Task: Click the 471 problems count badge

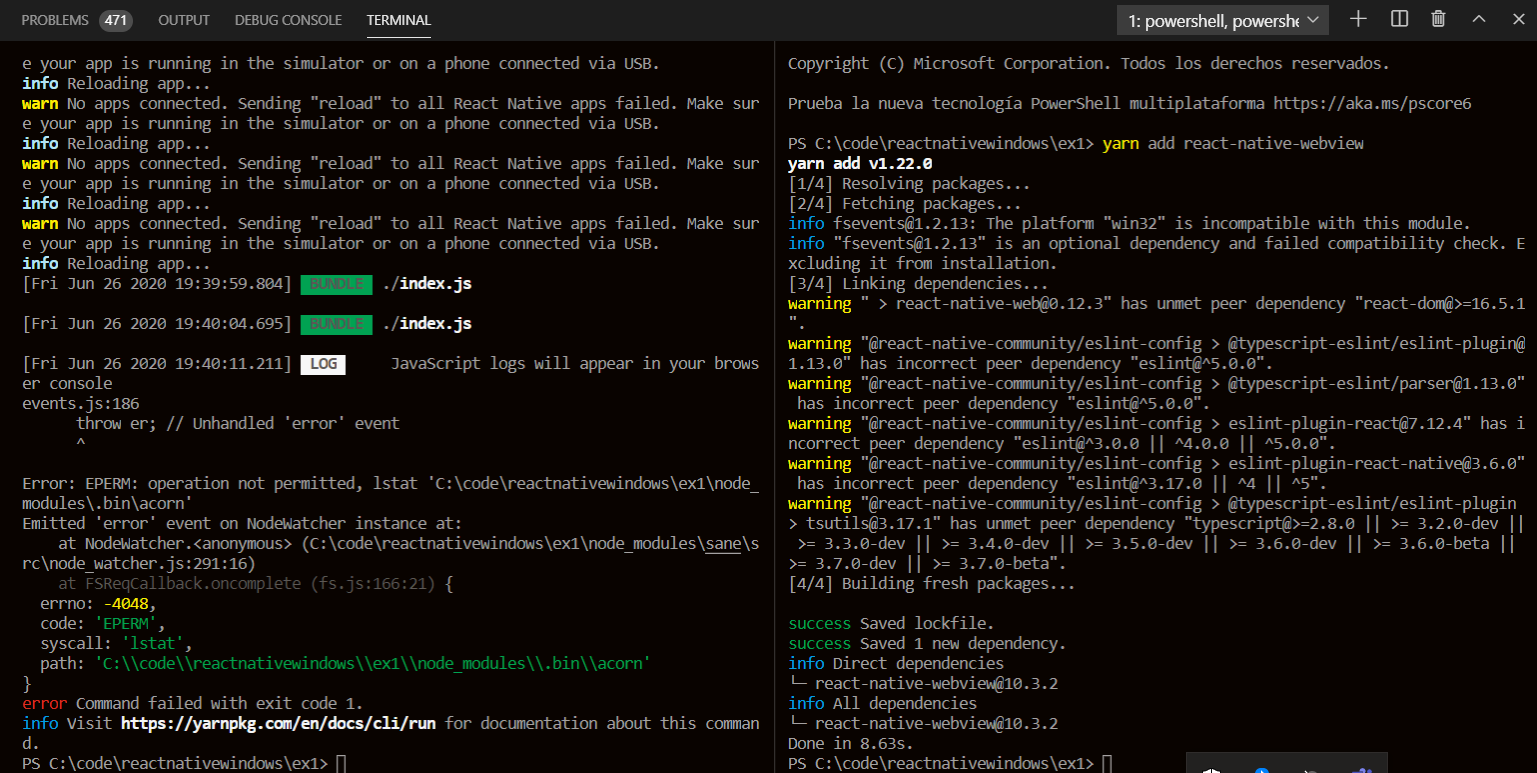Action: click(x=117, y=19)
